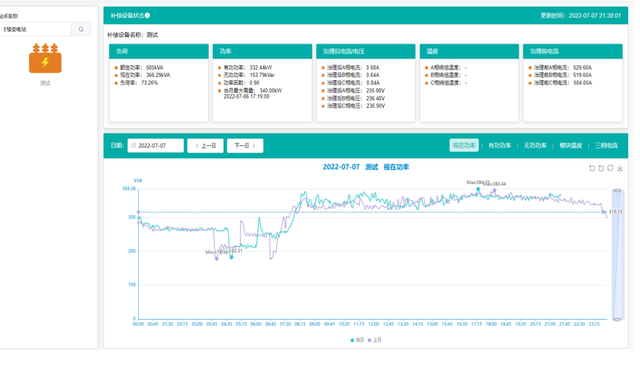Click the 功率 card header
Viewport: 640px width, 365px height.
click(x=262, y=51)
